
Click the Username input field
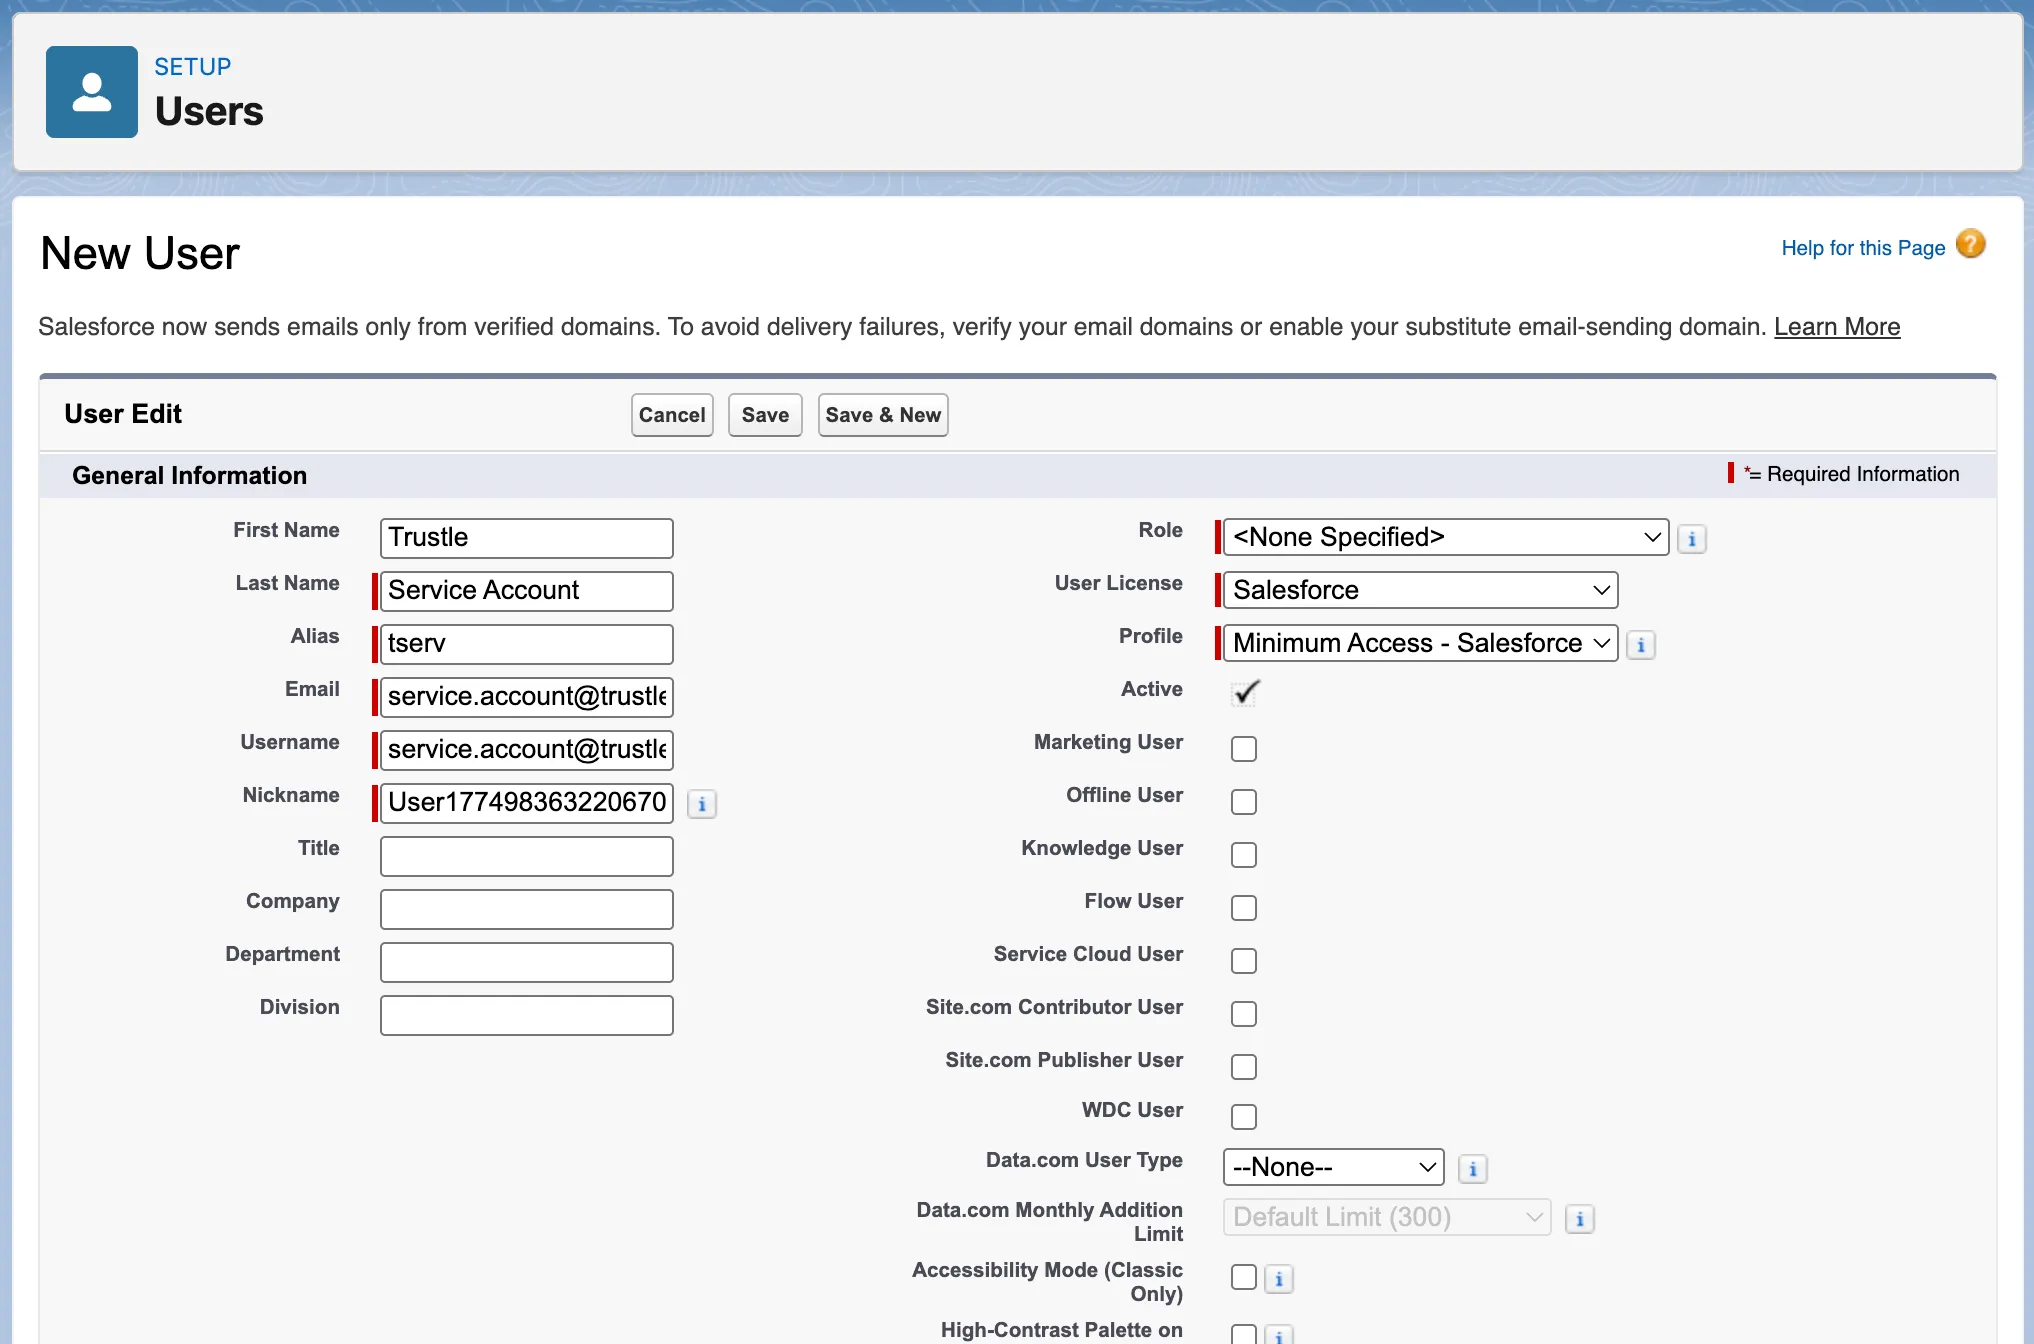pyautogui.click(x=527, y=750)
